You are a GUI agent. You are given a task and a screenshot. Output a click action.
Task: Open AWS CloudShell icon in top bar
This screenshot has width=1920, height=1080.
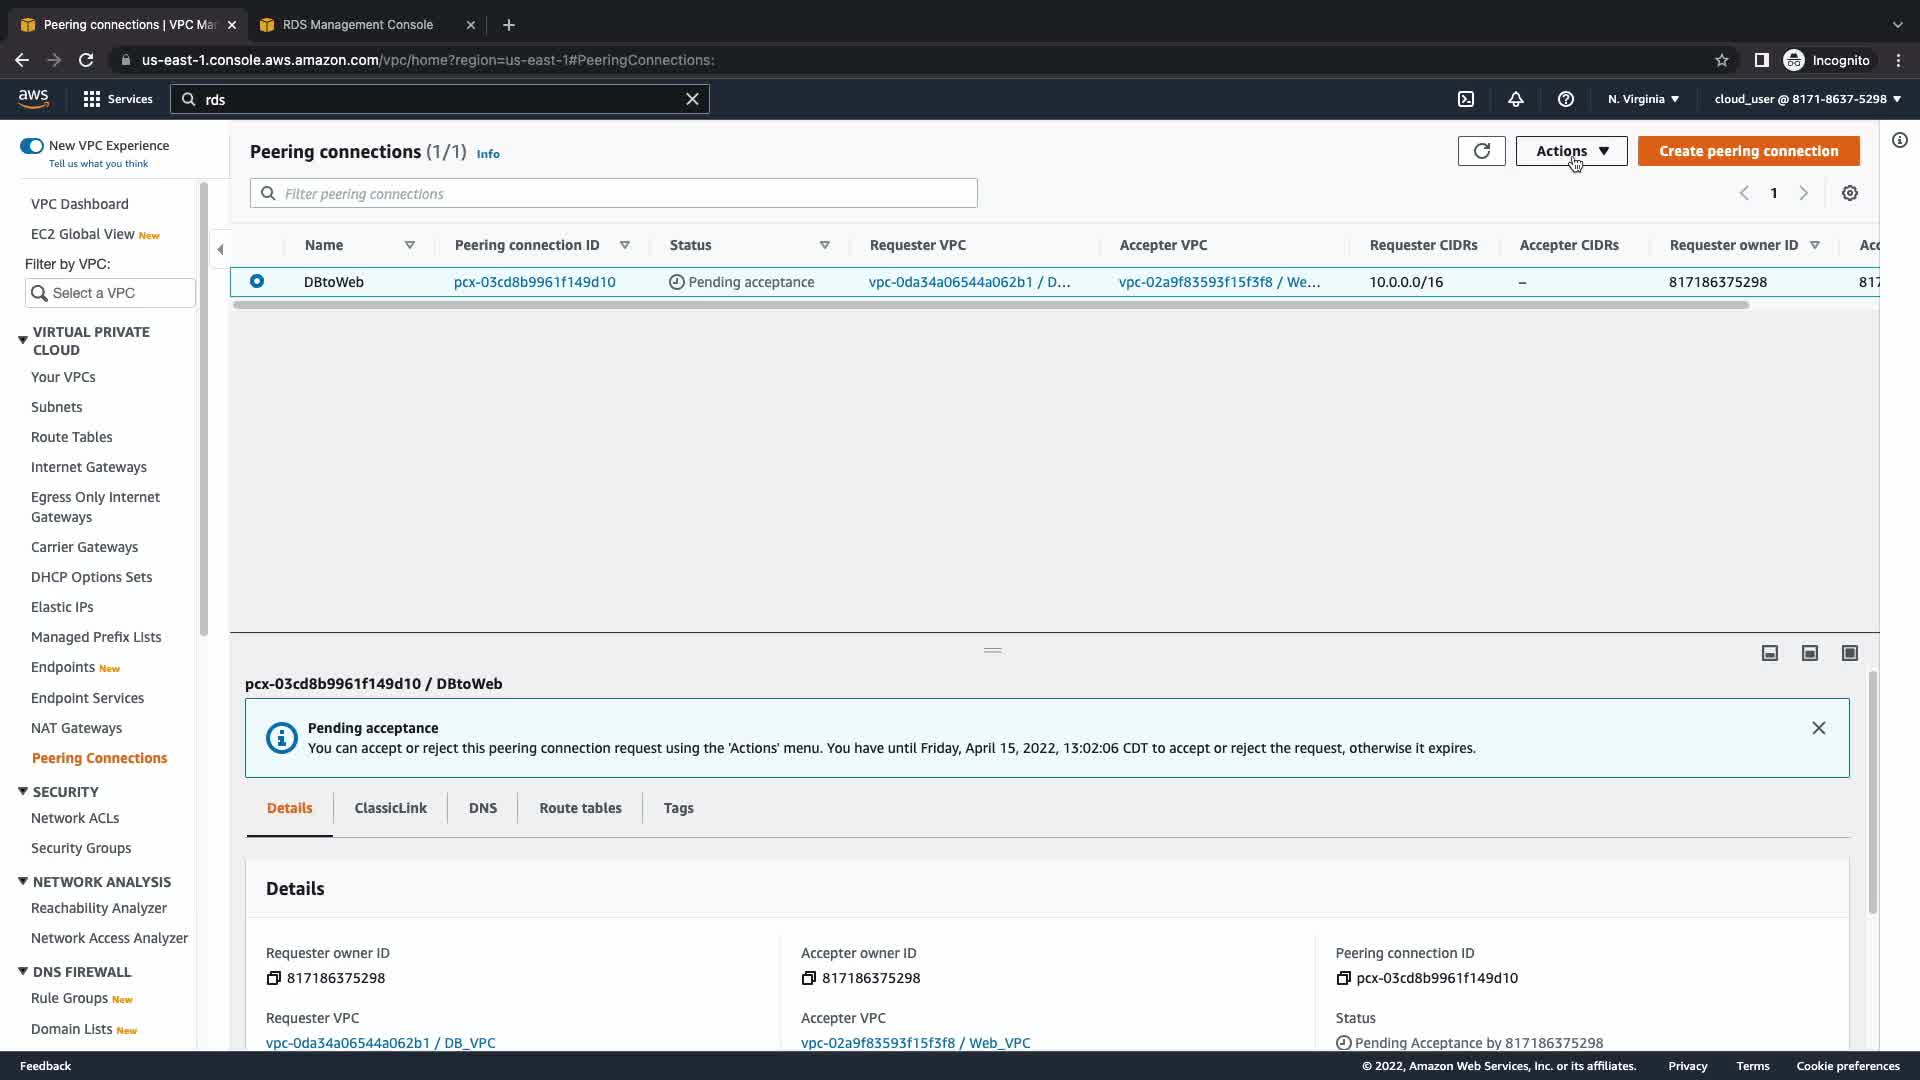[x=1466, y=99]
